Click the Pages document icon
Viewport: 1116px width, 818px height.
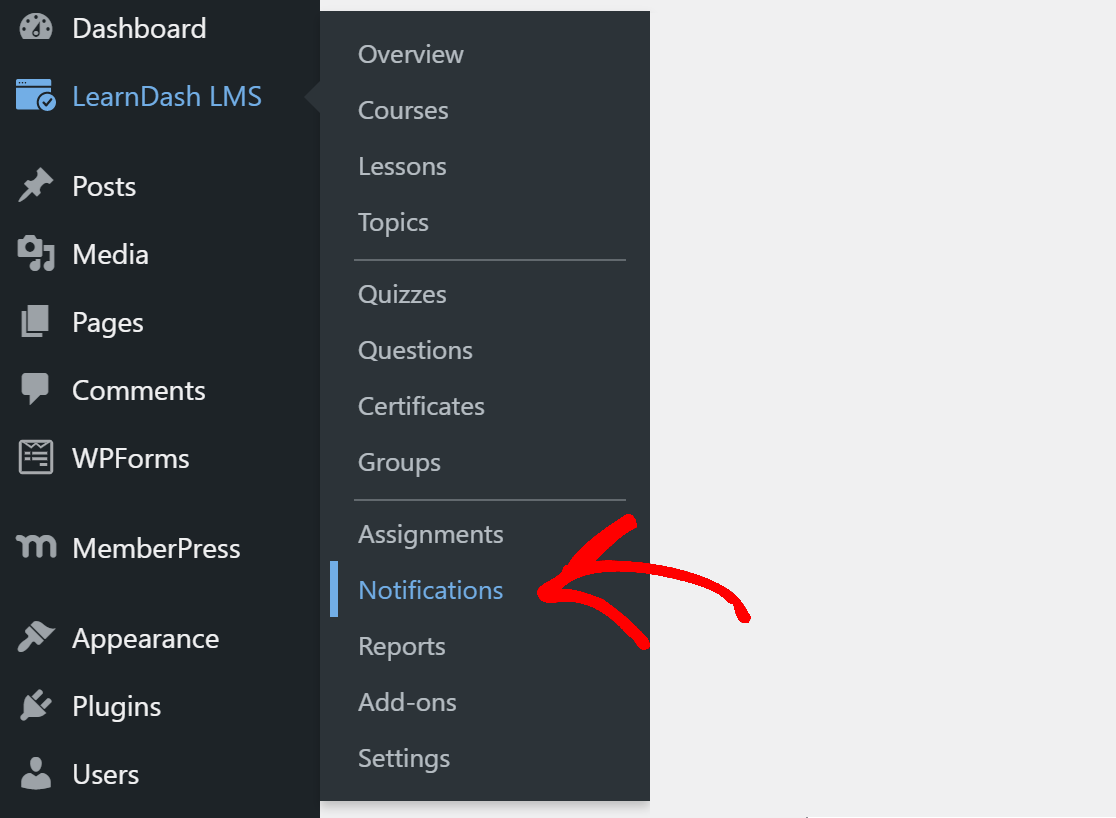(33, 322)
